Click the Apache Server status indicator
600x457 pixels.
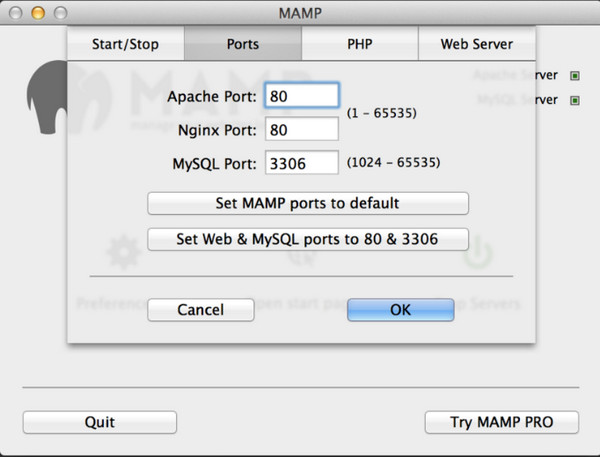tap(575, 75)
